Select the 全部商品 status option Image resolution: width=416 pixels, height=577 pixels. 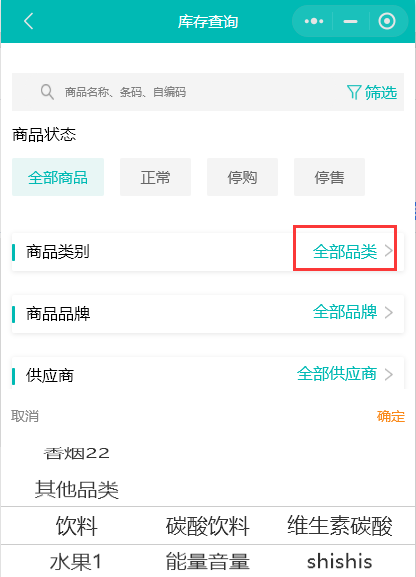pos(58,177)
